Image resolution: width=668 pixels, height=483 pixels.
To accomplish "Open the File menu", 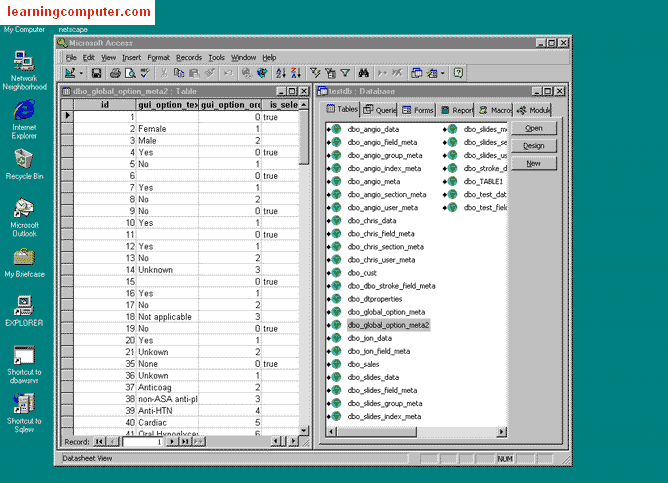I will 71,58.
